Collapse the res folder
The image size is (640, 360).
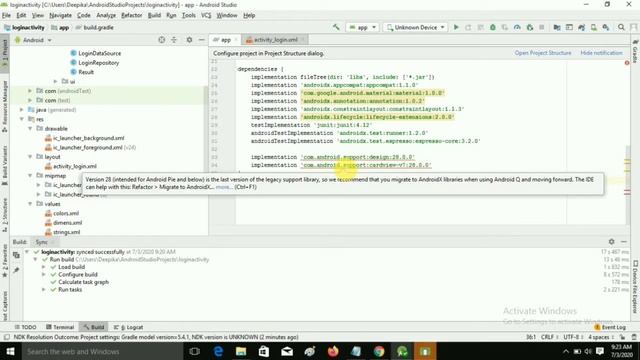pyautogui.click(x=22, y=119)
